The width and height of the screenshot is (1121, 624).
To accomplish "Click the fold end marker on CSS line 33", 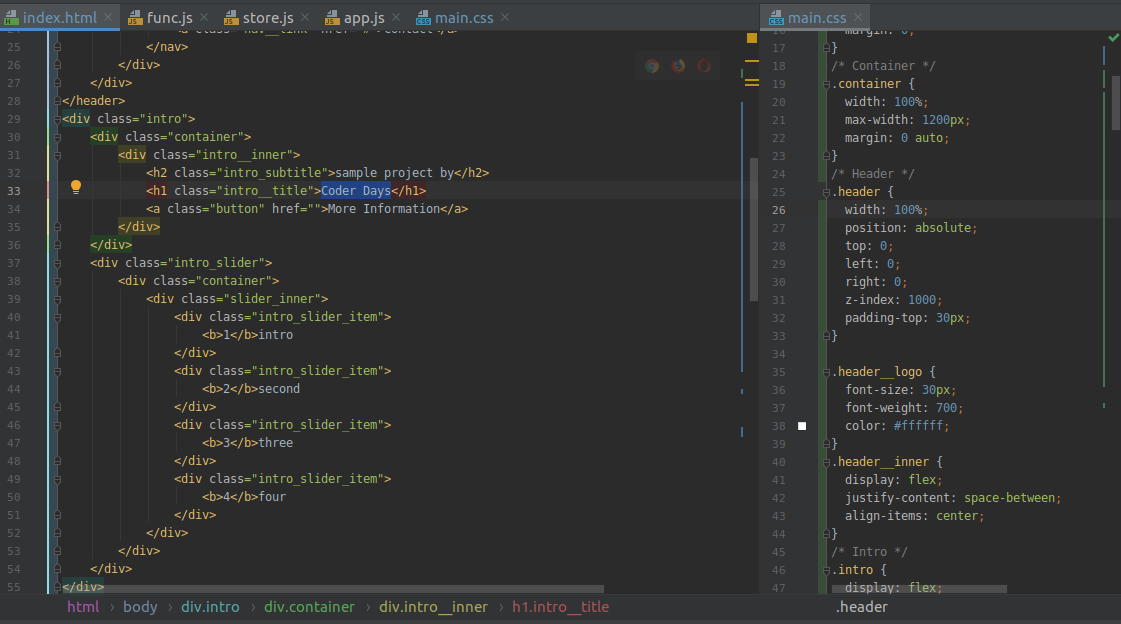I will tap(826, 336).
